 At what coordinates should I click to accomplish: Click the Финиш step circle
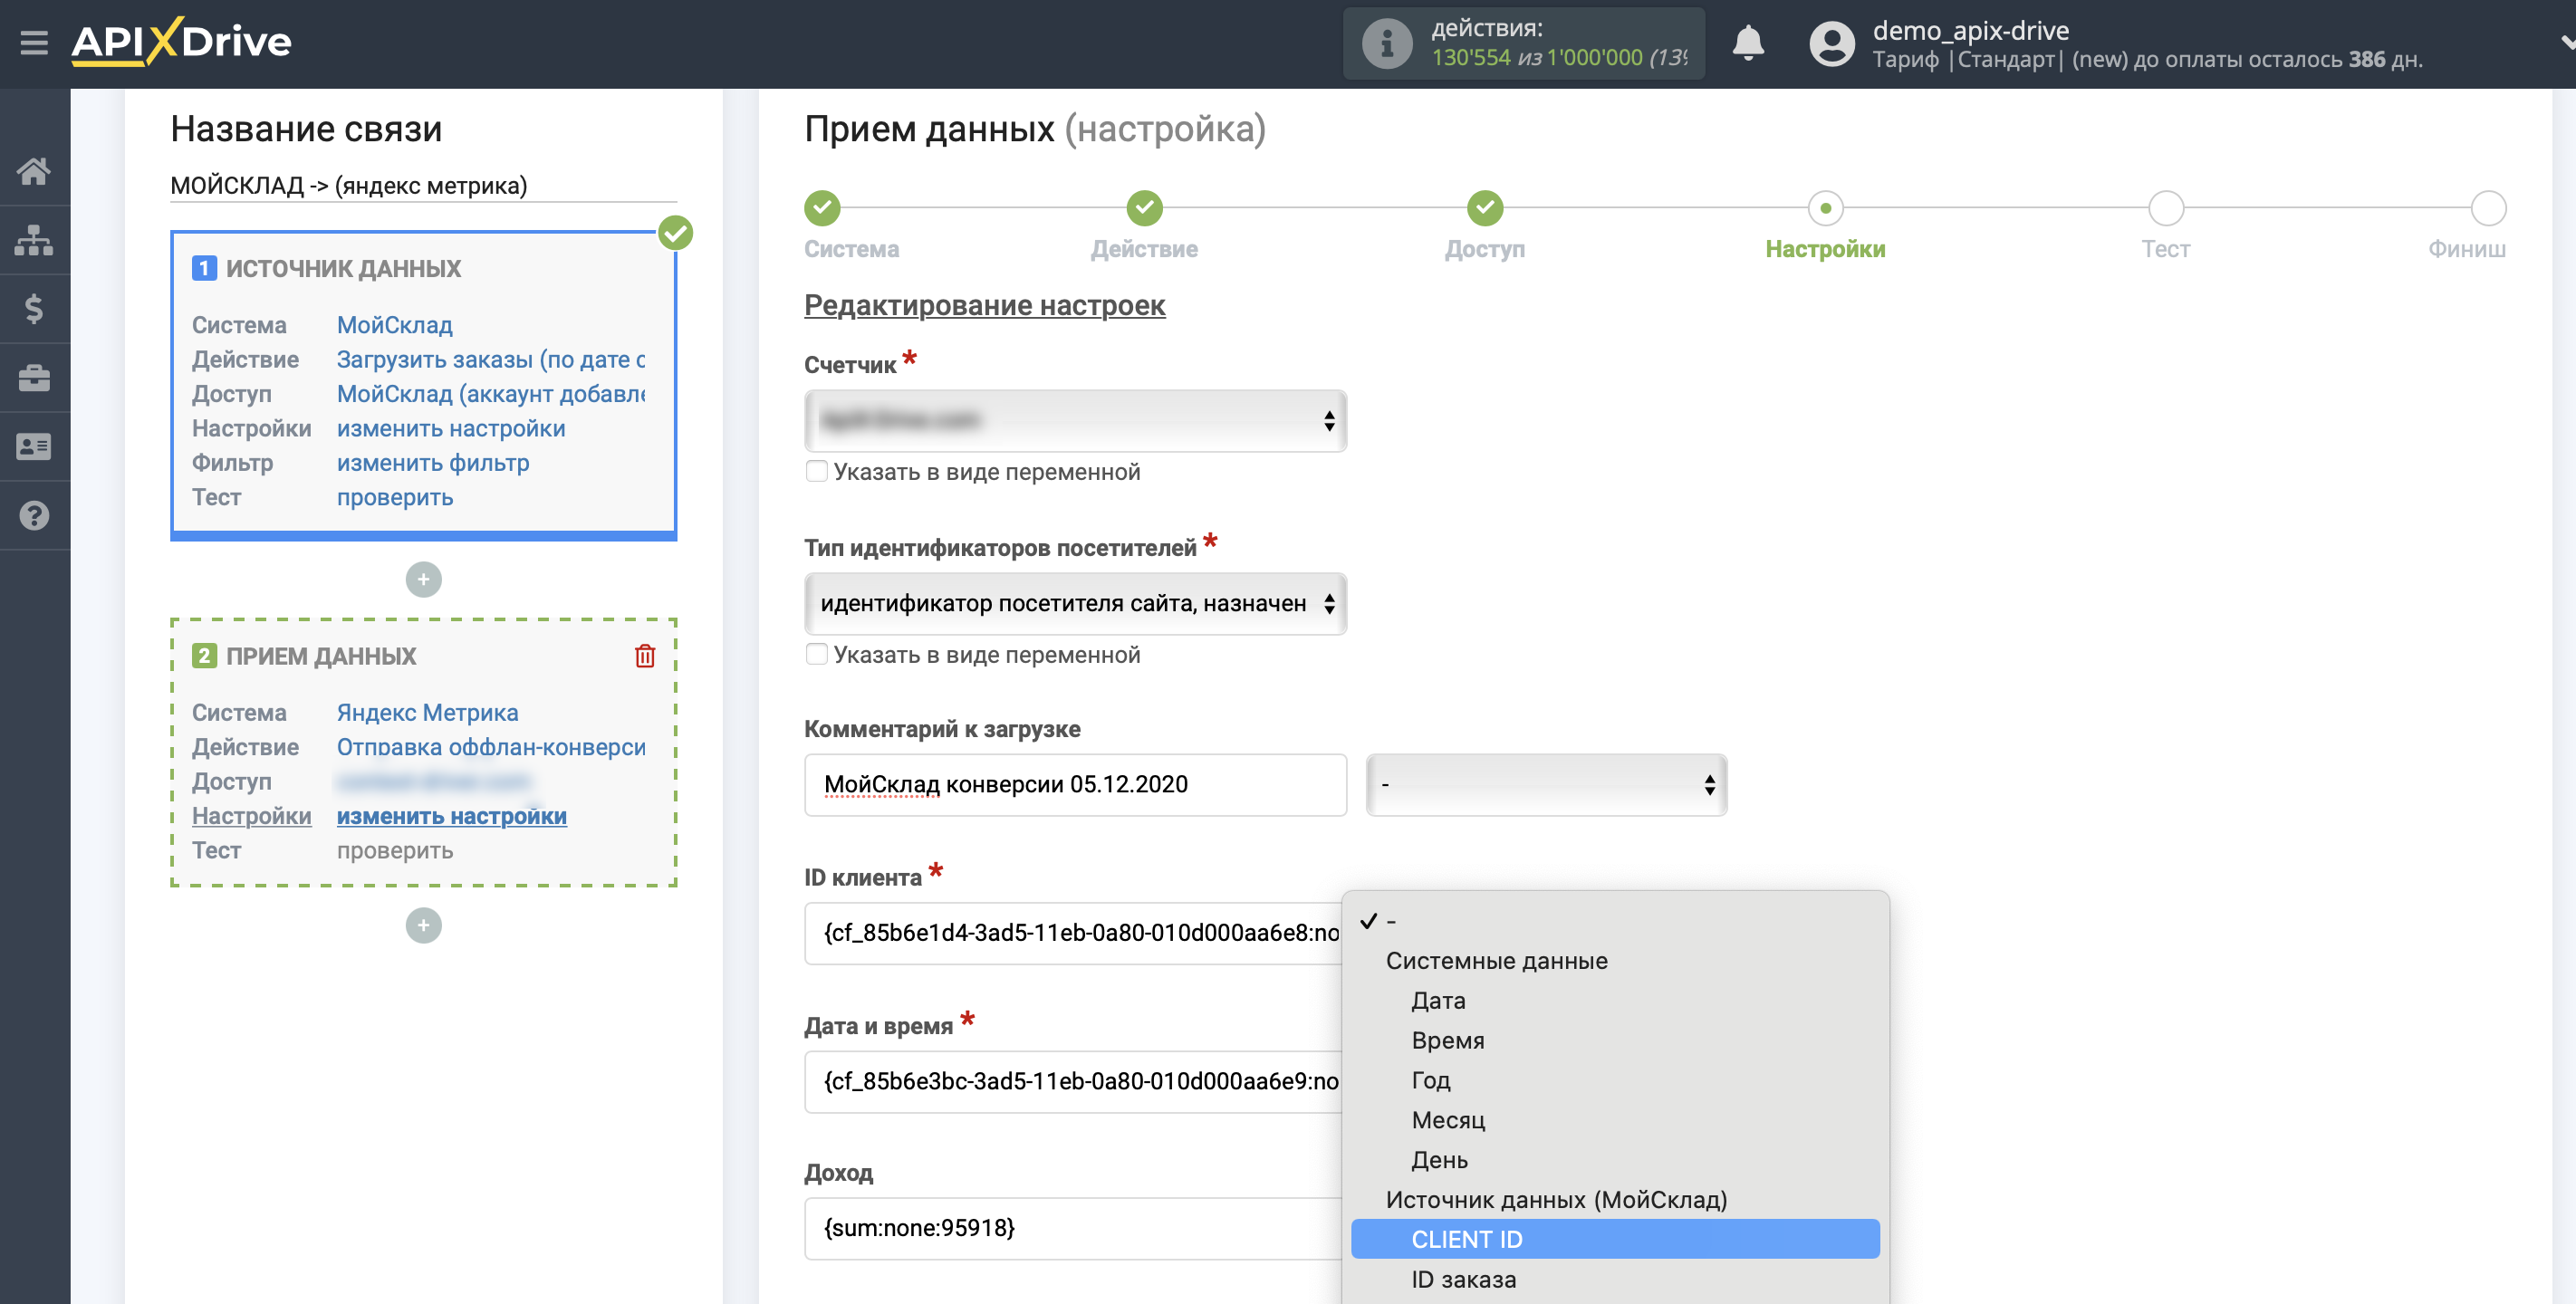coord(2488,208)
